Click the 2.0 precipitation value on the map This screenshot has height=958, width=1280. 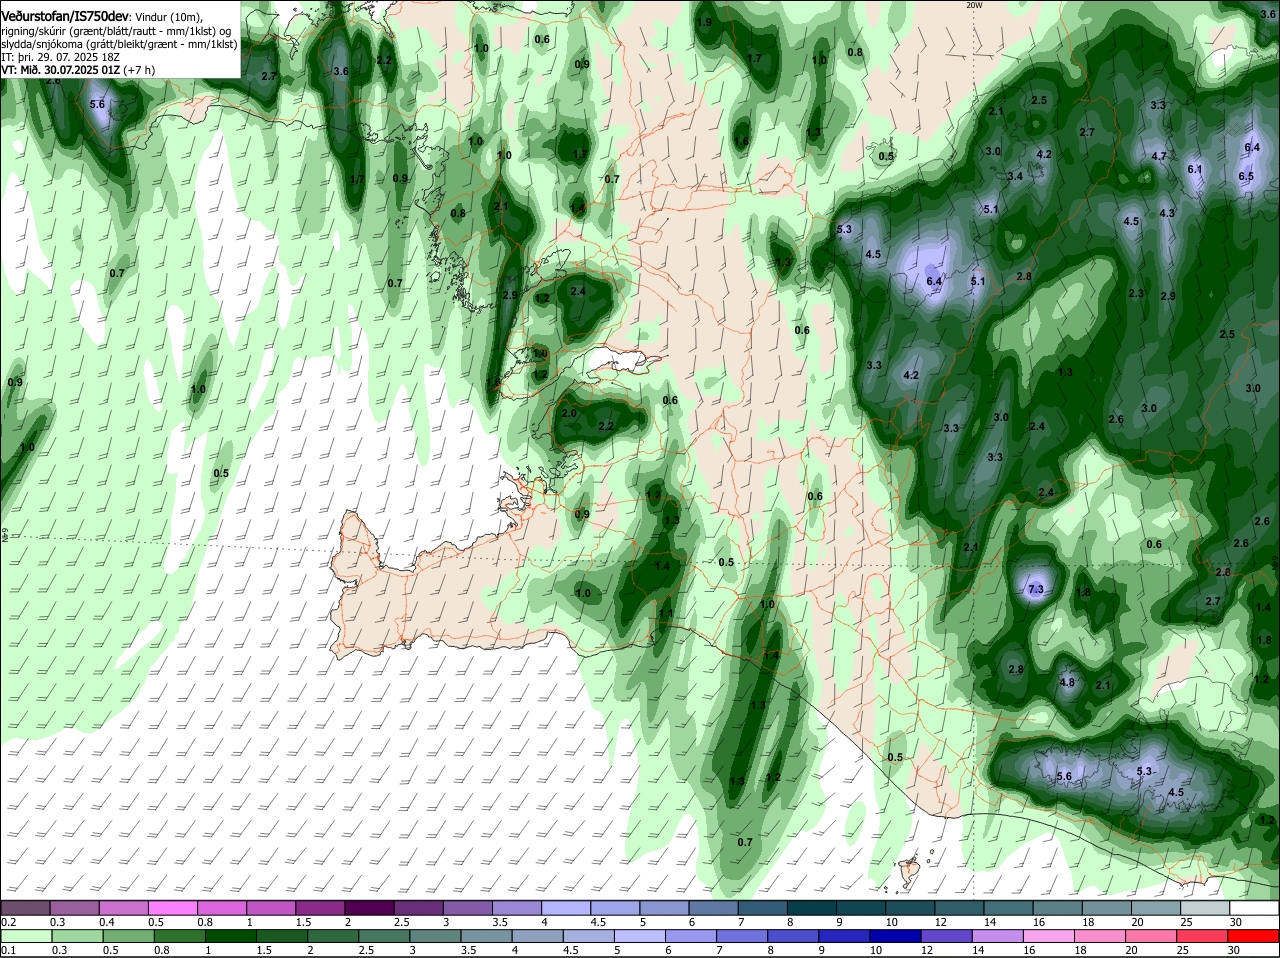(569, 413)
